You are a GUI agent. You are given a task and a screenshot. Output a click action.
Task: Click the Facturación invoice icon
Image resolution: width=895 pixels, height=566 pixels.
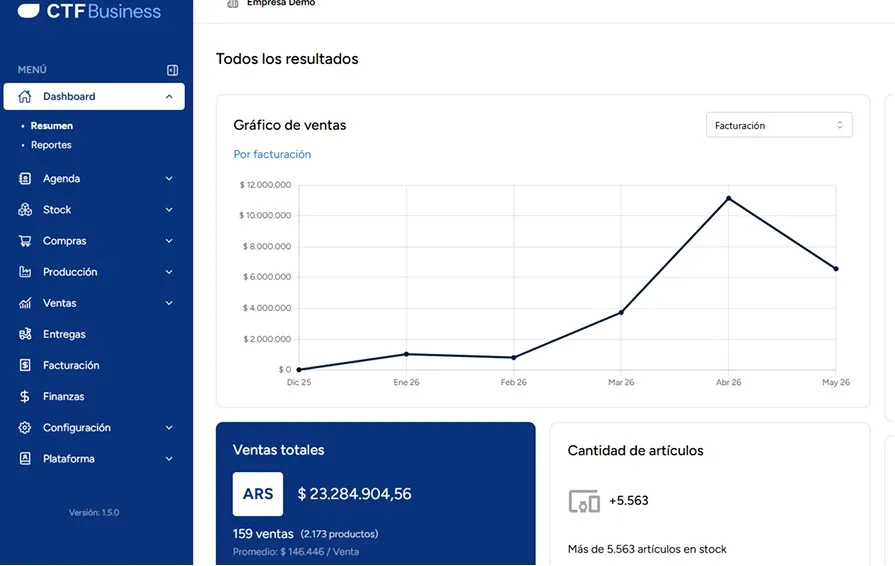point(25,365)
